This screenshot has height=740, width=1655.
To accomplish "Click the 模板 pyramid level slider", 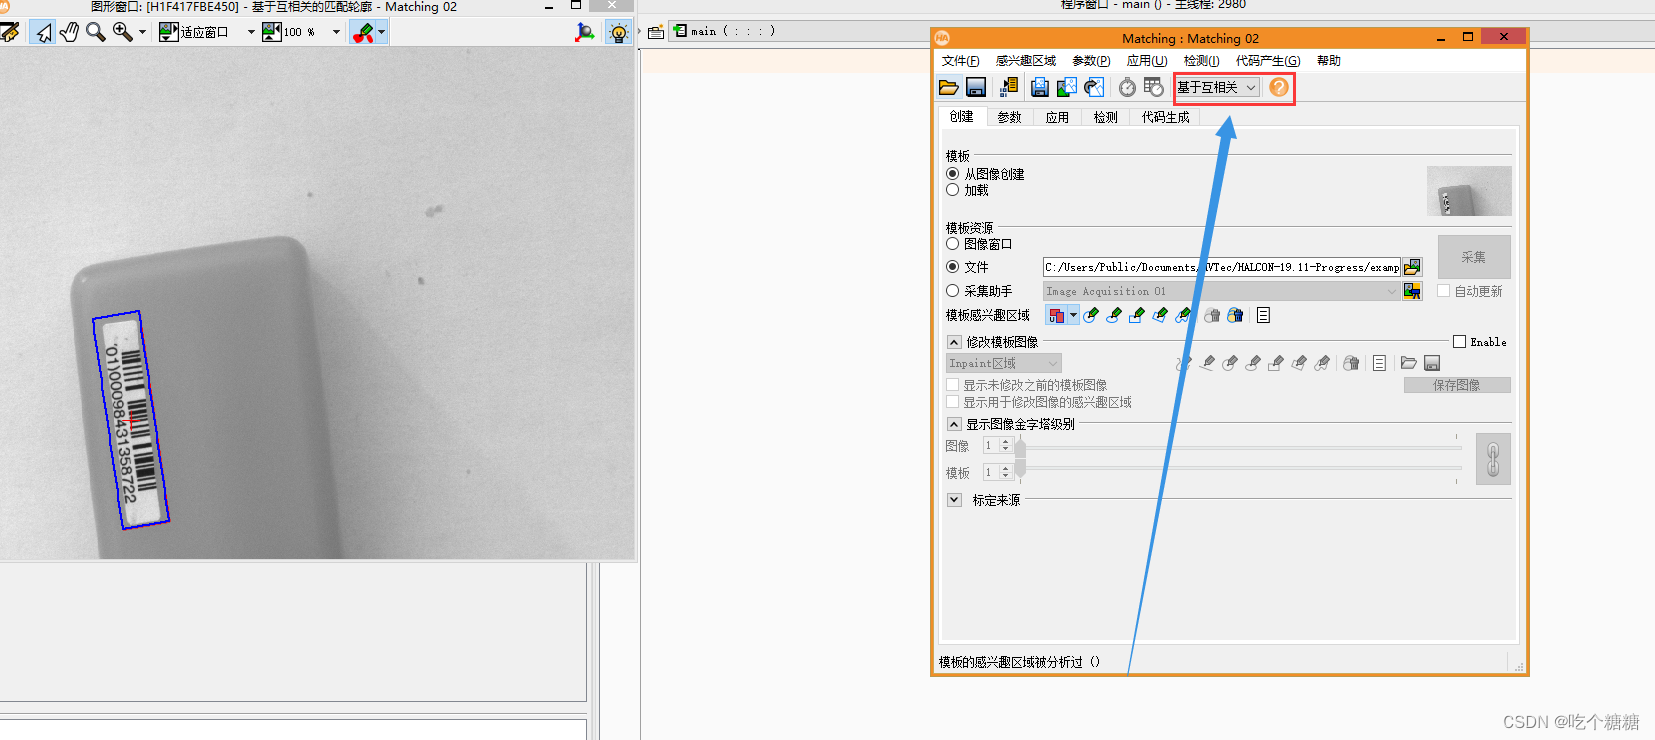I will [1239, 467].
